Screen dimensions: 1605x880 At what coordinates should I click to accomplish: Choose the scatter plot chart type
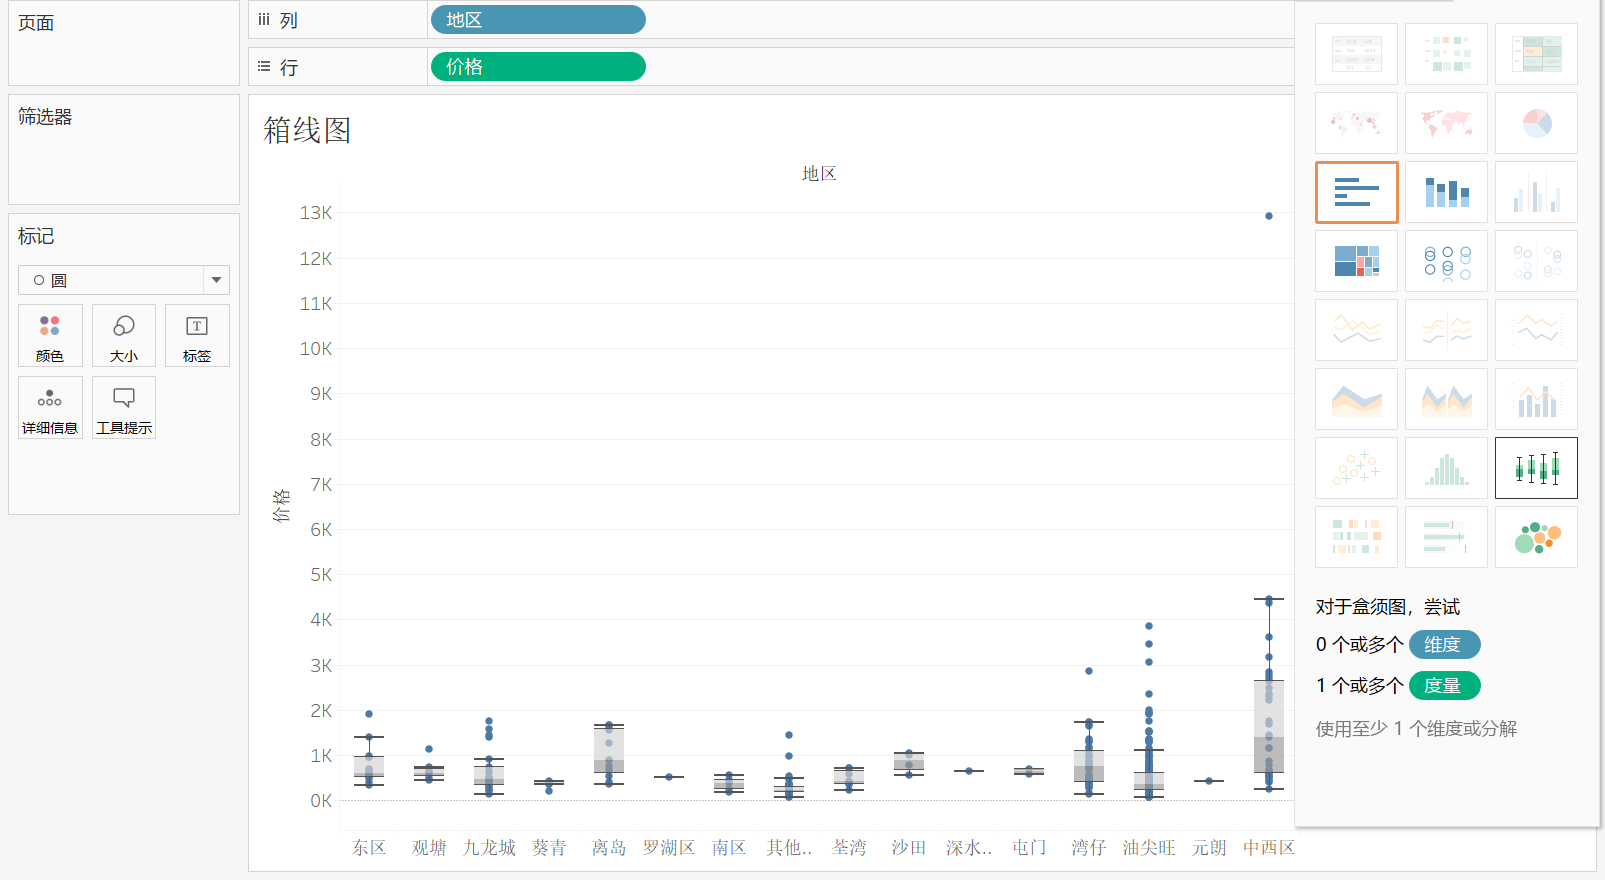click(1356, 468)
